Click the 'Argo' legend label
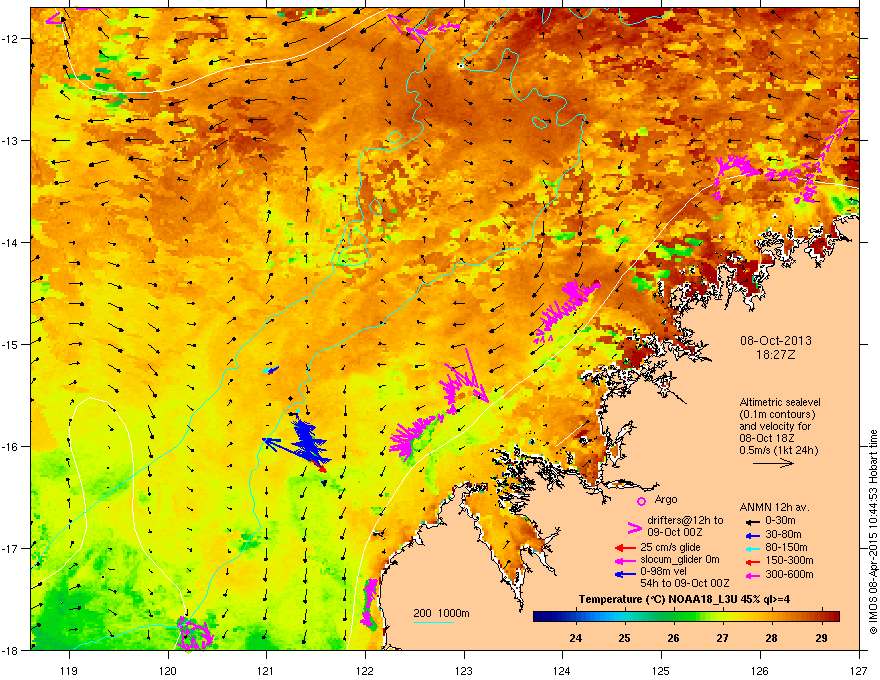 [x=666, y=499]
